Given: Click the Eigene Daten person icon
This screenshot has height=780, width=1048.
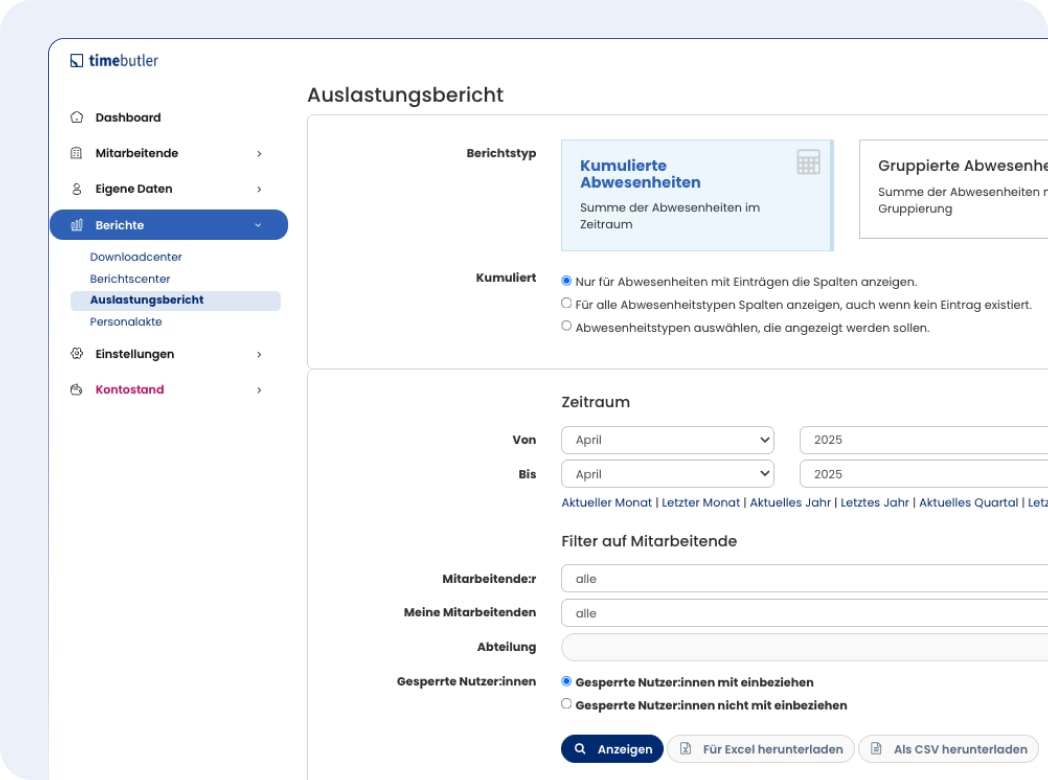Looking at the screenshot, I should (x=76, y=189).
